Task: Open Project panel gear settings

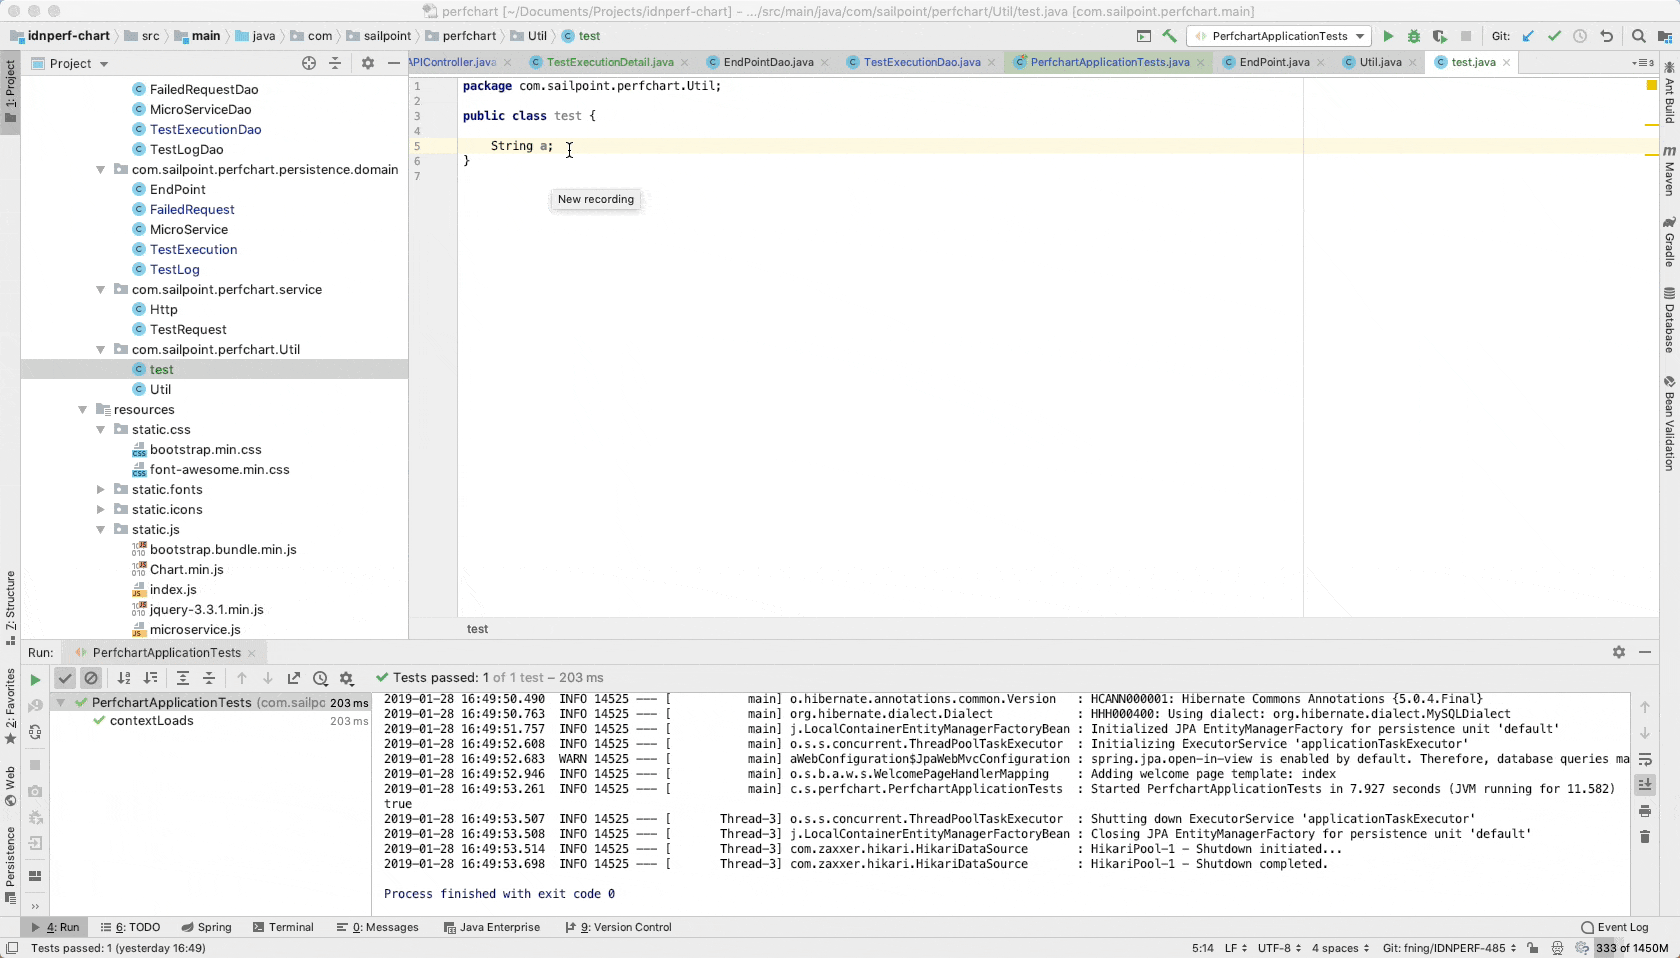Action: click(x=368, y=63)
